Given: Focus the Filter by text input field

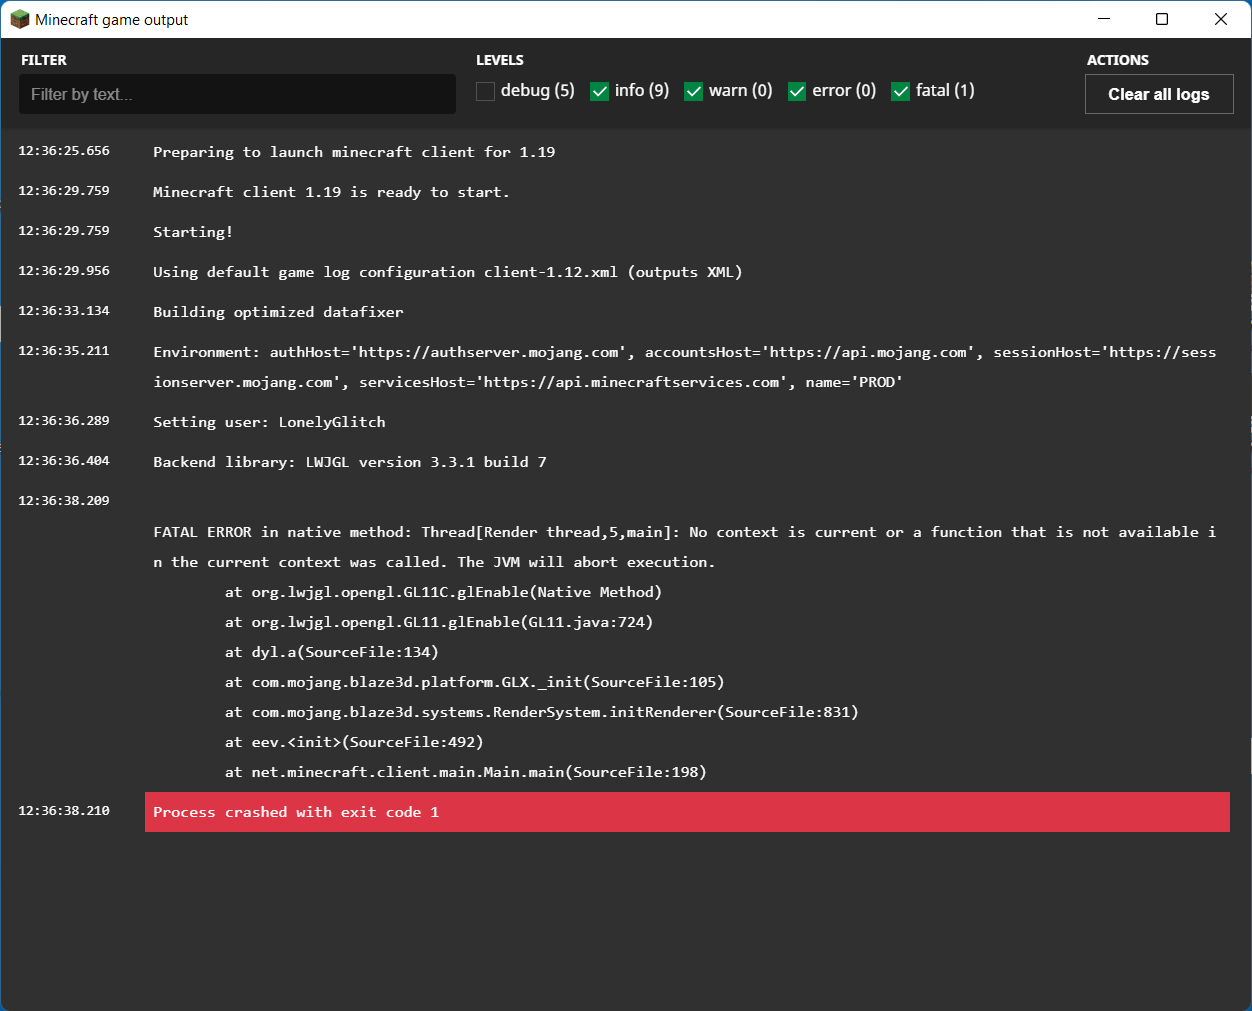Looking at the screenshot, I should (x=237, y=94).
